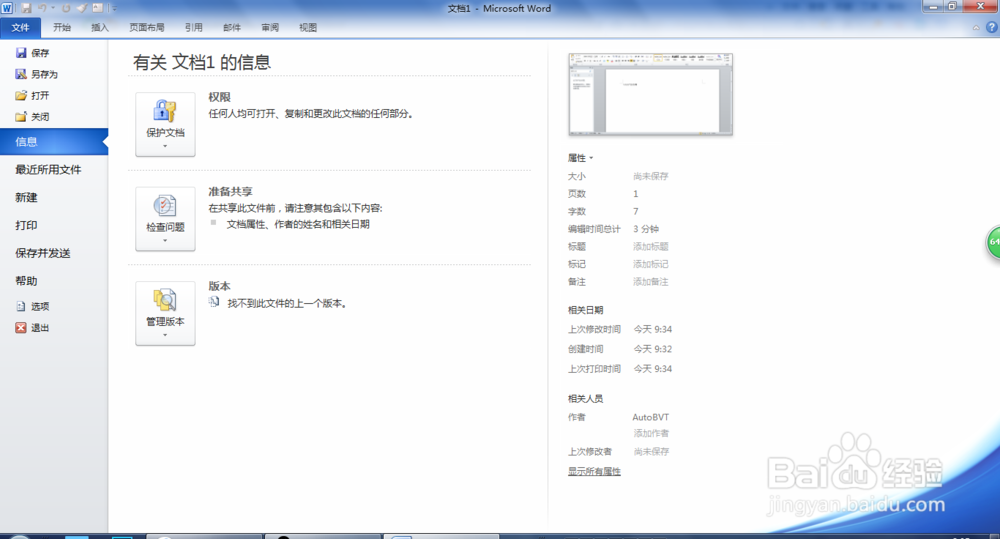Click the text box icon in quick access toolbar
This screenshot has width=1000, height=539.
point(98,8)
